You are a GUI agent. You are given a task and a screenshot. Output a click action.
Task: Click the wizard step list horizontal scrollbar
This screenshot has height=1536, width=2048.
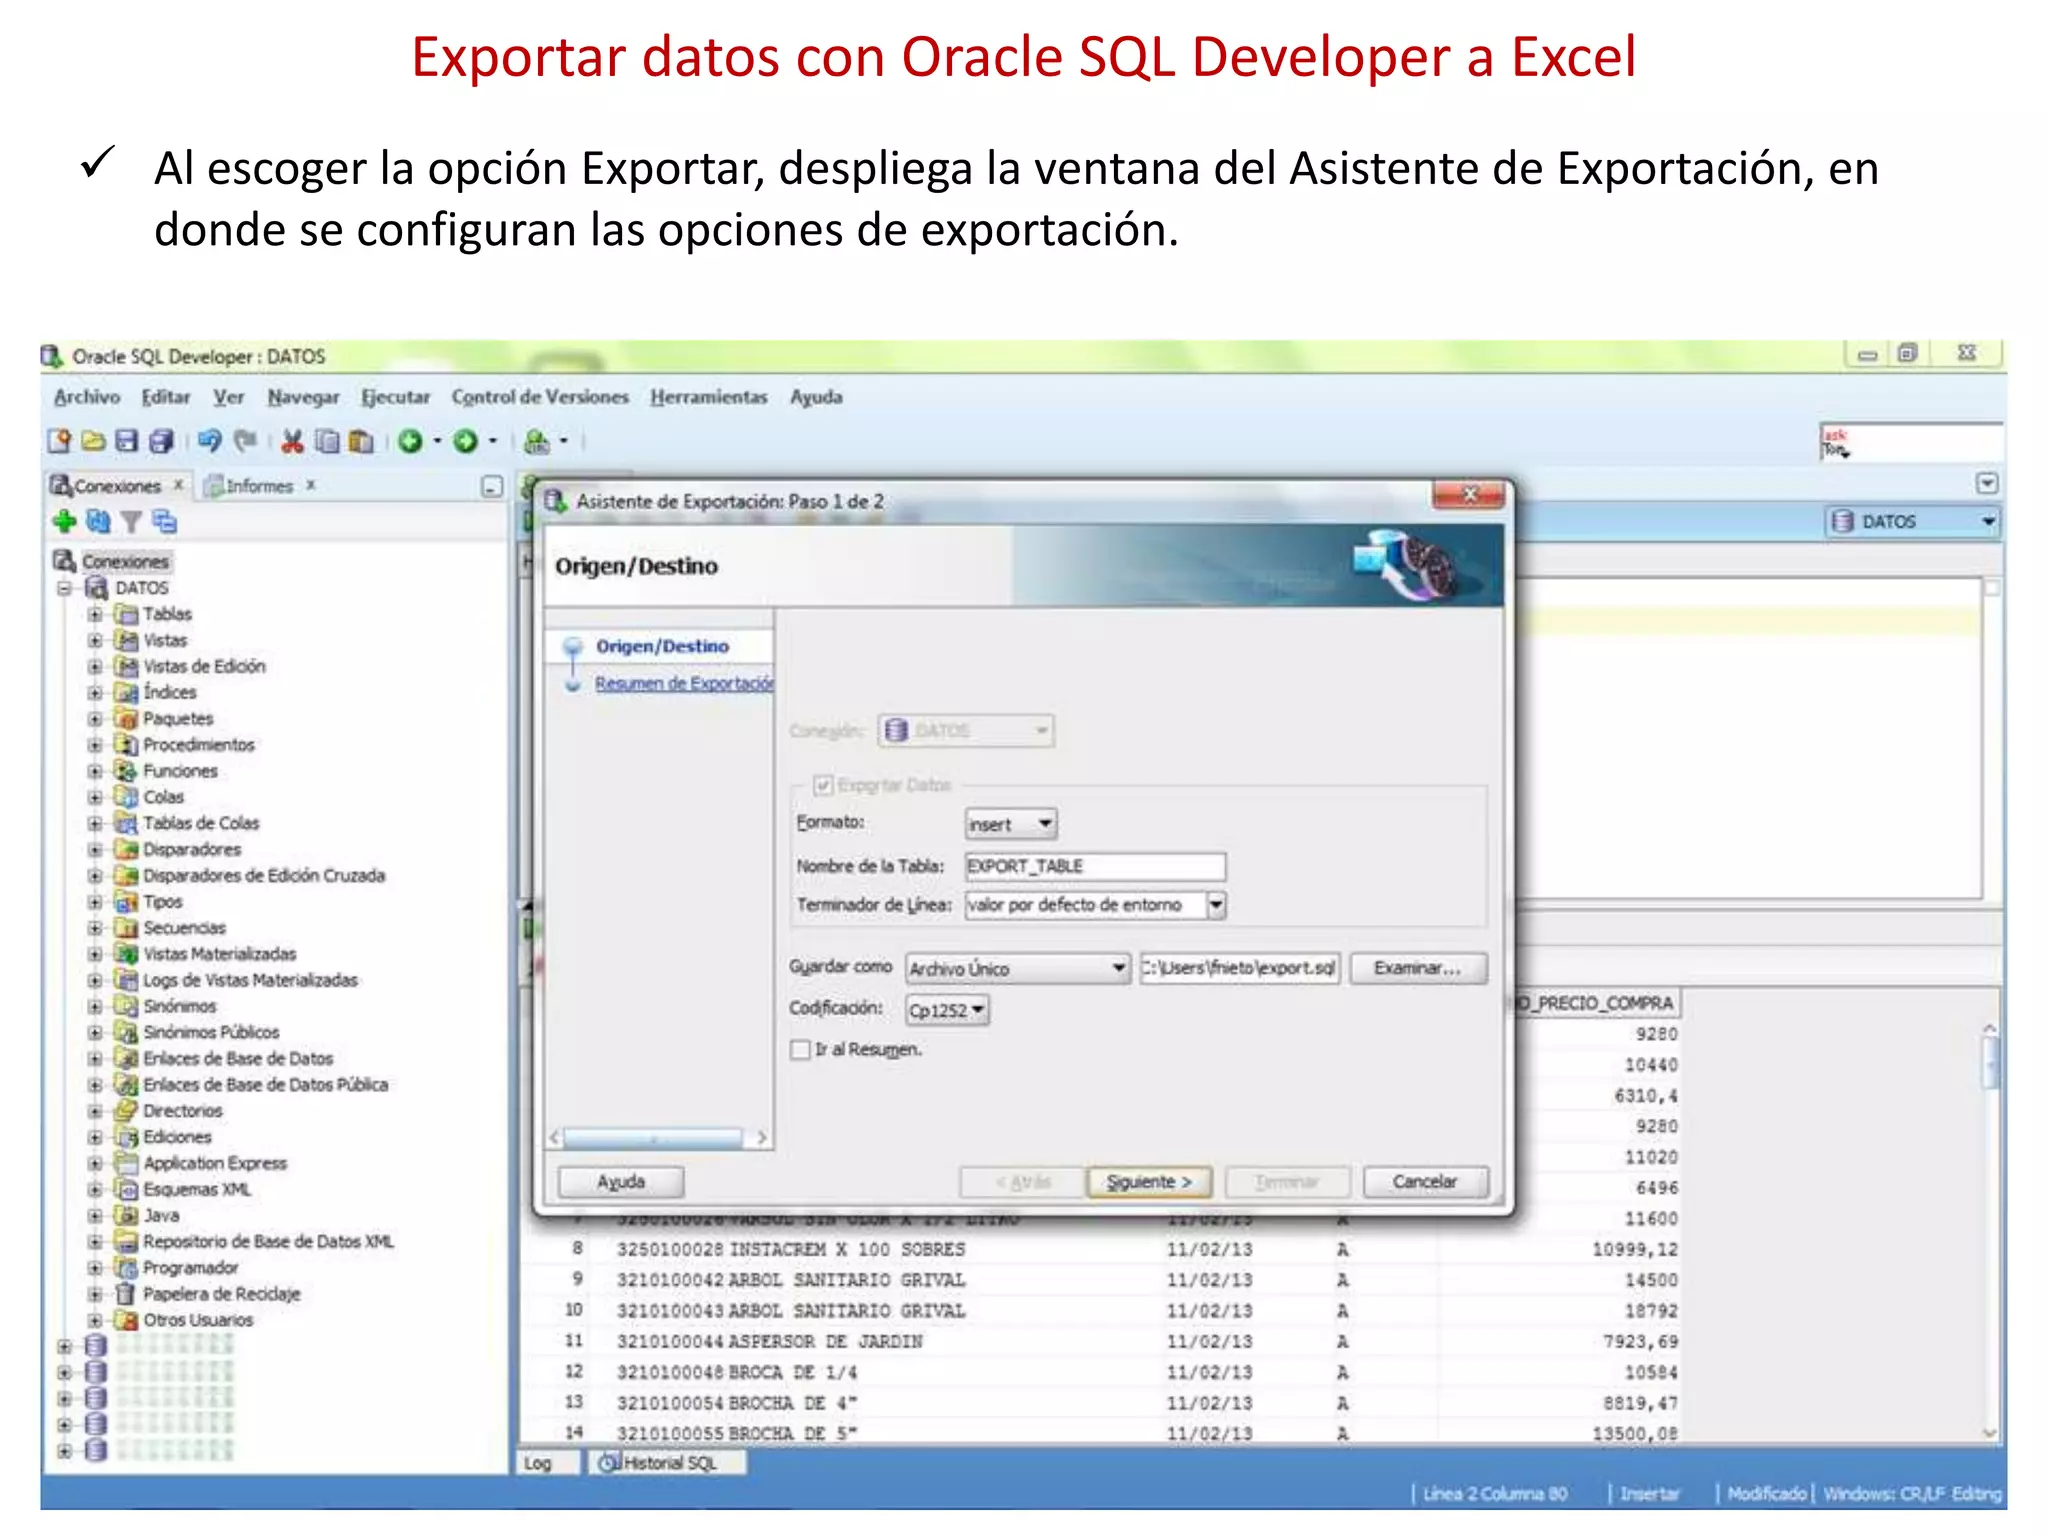(654, 1138)
